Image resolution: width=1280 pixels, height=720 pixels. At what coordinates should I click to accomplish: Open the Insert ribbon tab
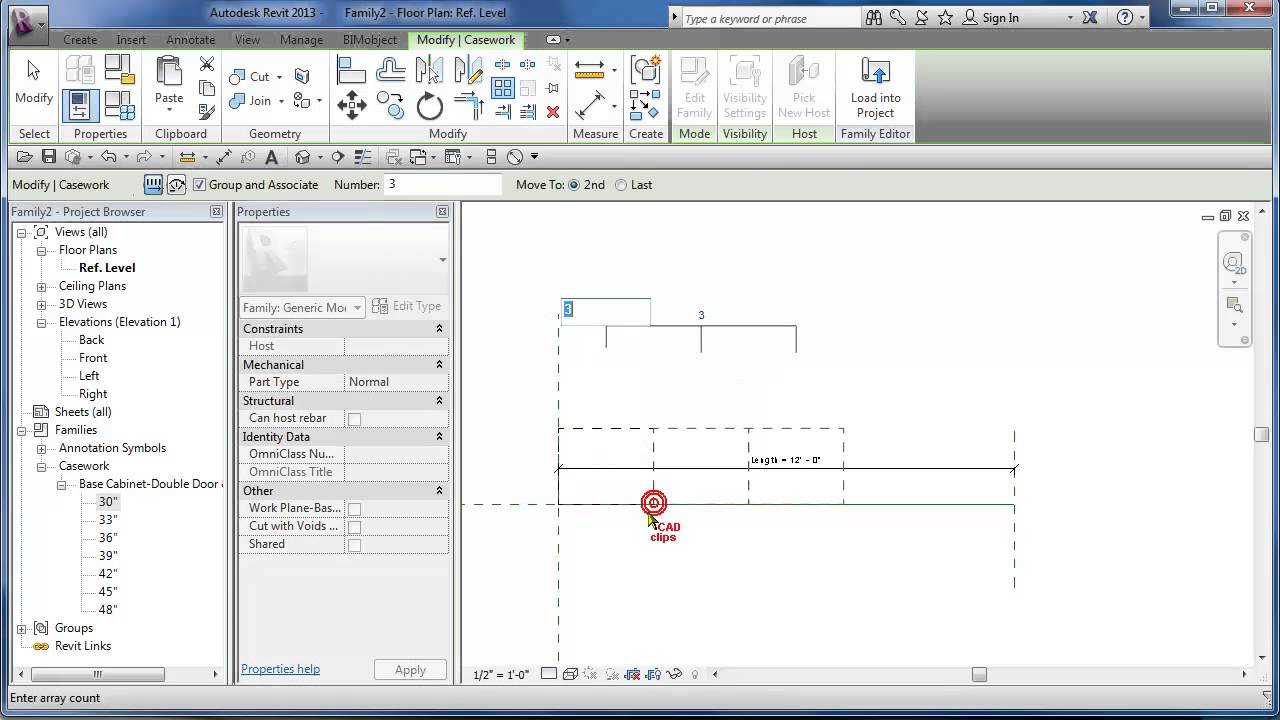point(131,40)
